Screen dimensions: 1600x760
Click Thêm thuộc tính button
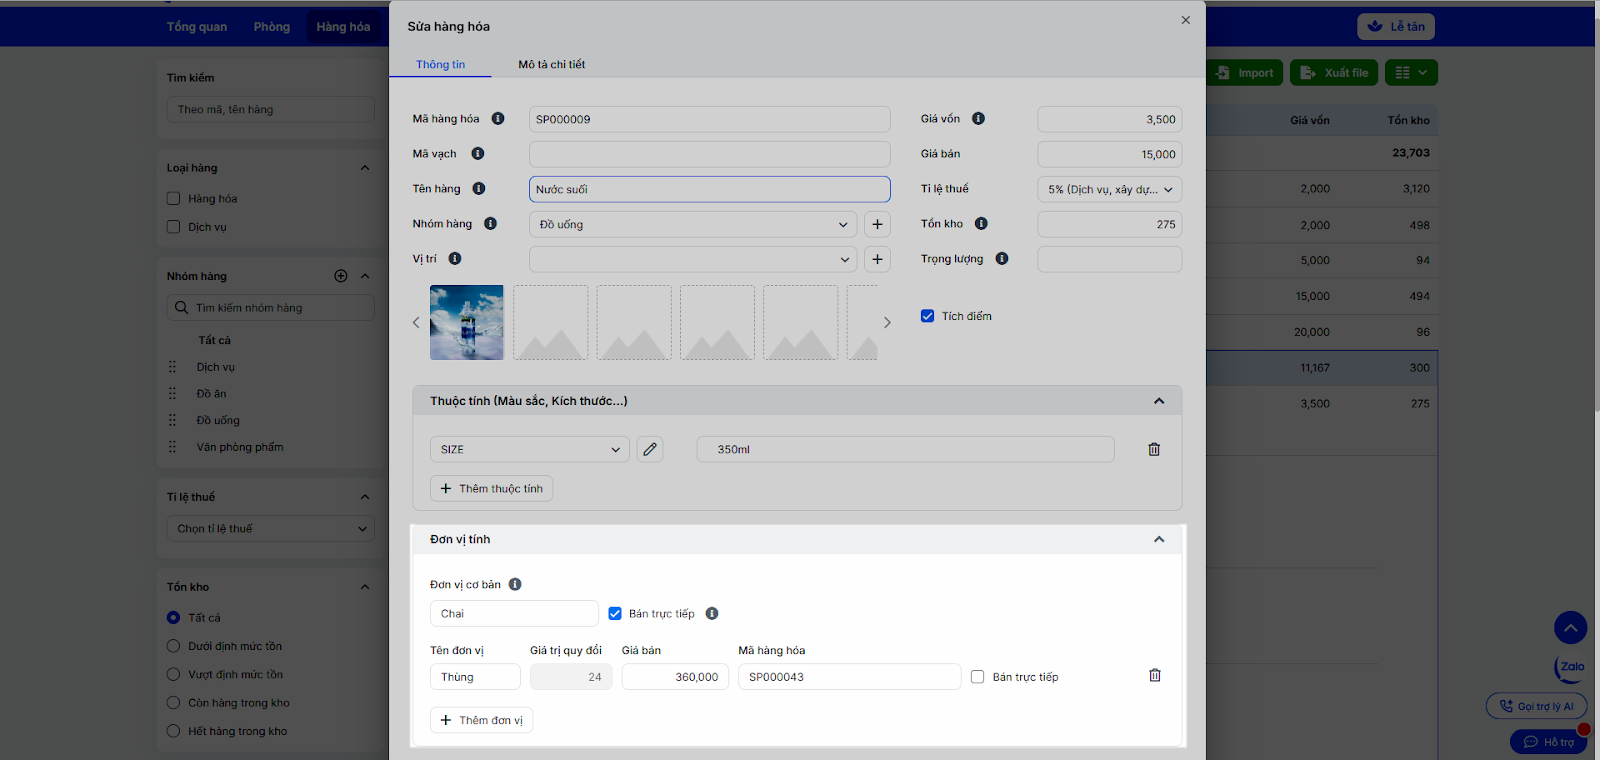click(491, 489)
